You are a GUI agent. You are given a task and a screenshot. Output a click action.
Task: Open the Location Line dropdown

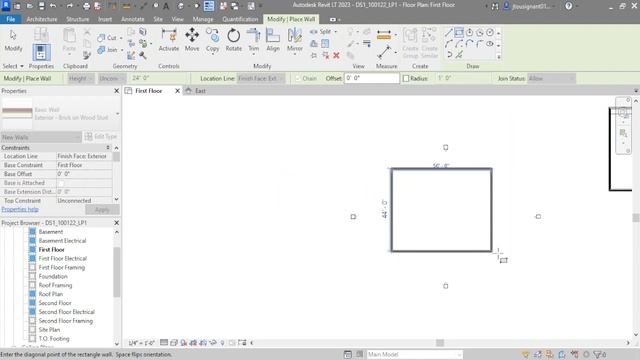260,78
